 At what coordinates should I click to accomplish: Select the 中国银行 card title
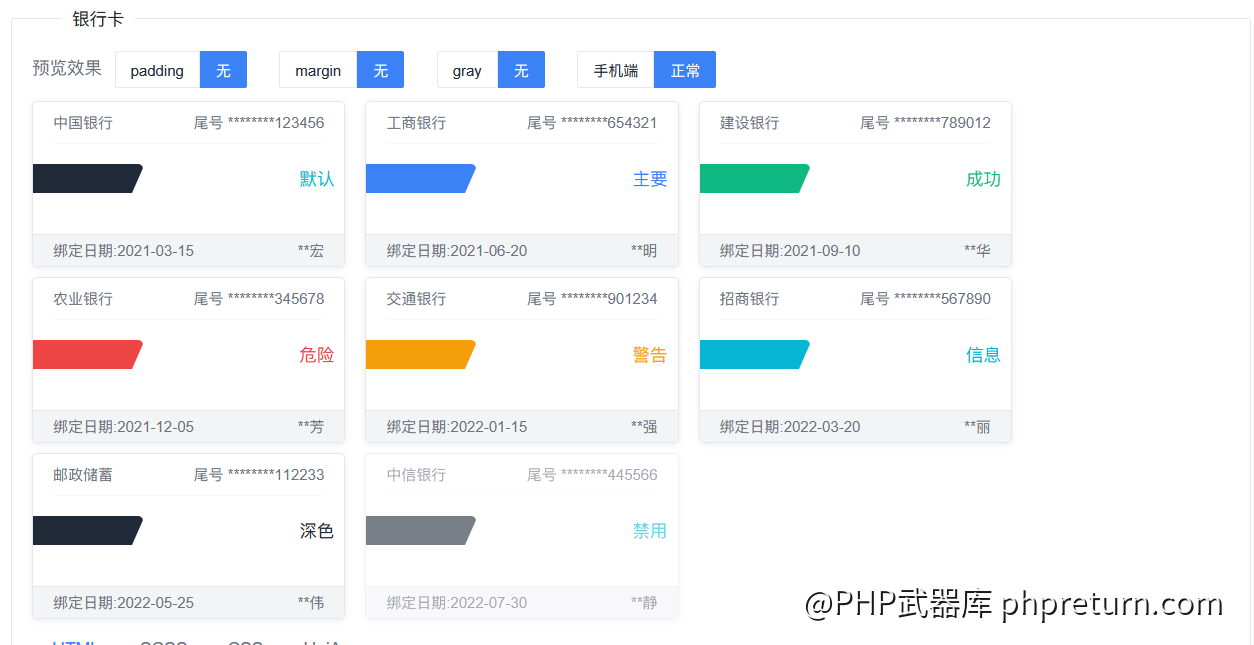[x=83, y=123]
